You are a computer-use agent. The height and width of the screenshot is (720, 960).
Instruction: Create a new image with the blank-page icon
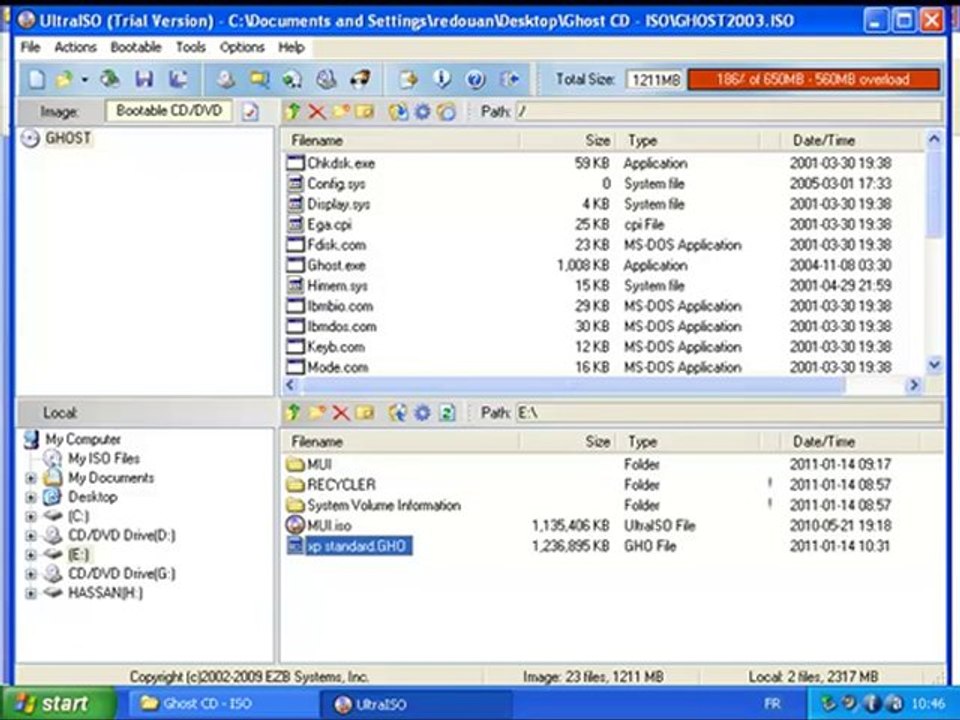coord(37,79)
